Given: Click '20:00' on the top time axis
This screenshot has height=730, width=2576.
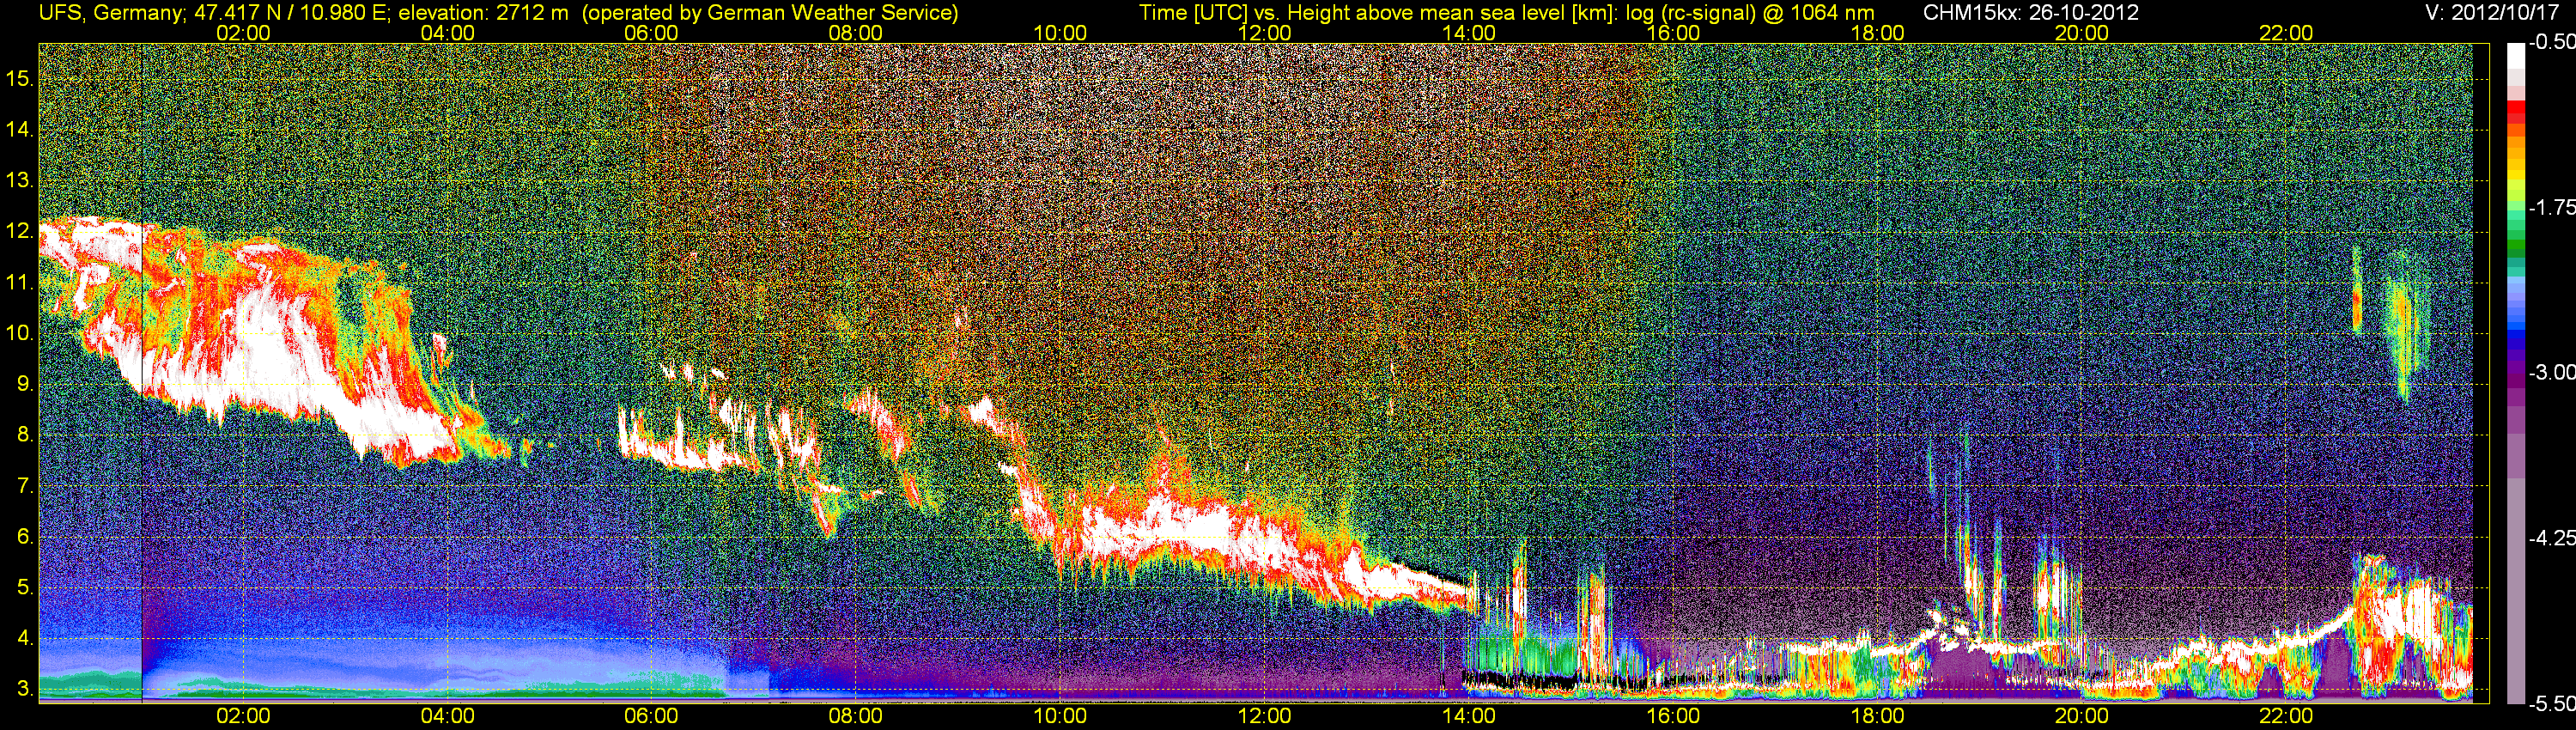Looking at the screenshot, I should tap(2082, 33).
